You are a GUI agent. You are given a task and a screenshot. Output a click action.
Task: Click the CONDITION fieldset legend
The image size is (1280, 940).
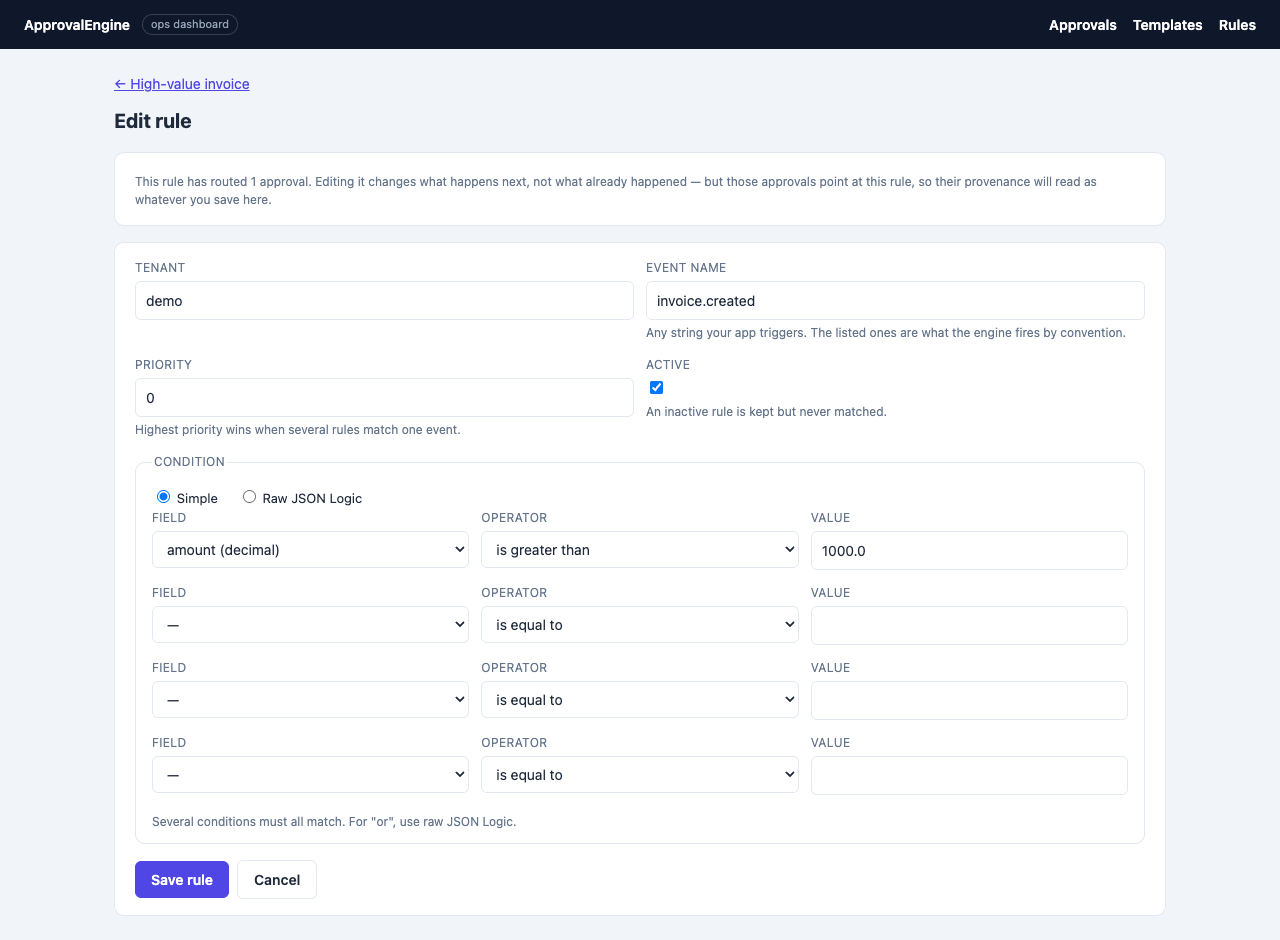[x=189, y=462]
